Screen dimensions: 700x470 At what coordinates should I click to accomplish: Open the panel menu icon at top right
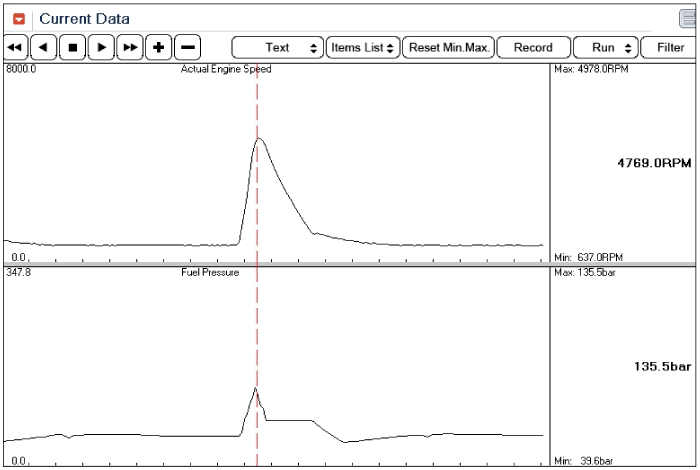(x=688, y=19)
